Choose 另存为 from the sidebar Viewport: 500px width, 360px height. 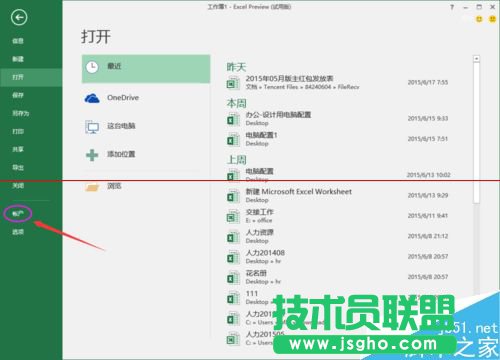21,113
